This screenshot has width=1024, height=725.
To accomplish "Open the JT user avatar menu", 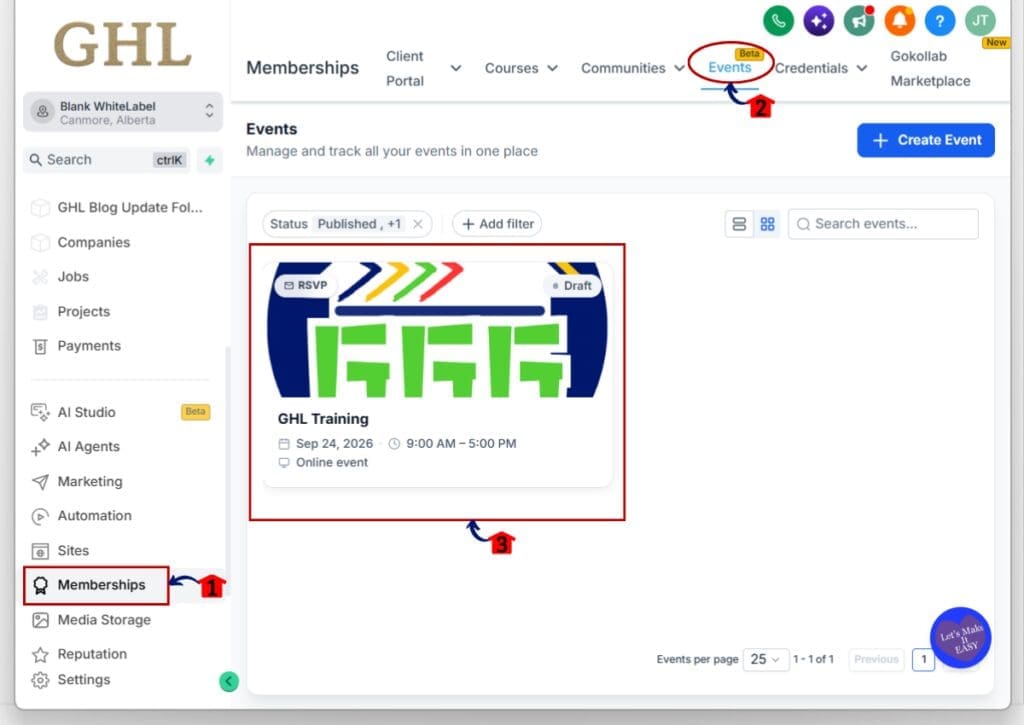I will 980,21.
